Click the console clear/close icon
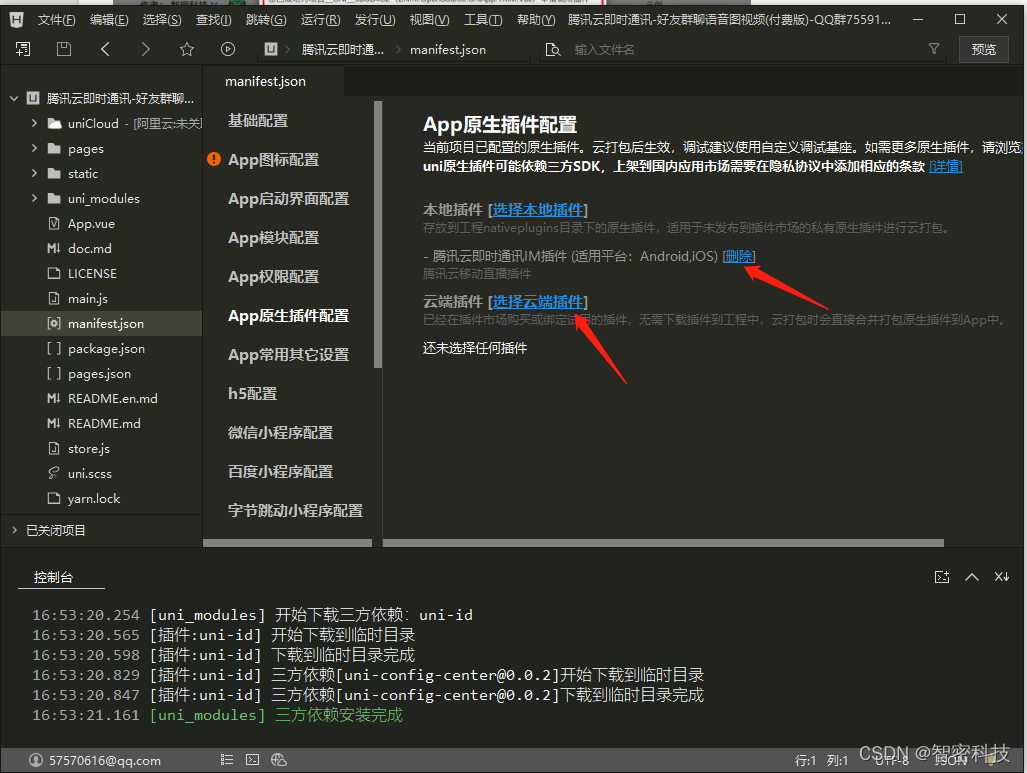Screen dimensions: 1027x773 click(1001, 577)
